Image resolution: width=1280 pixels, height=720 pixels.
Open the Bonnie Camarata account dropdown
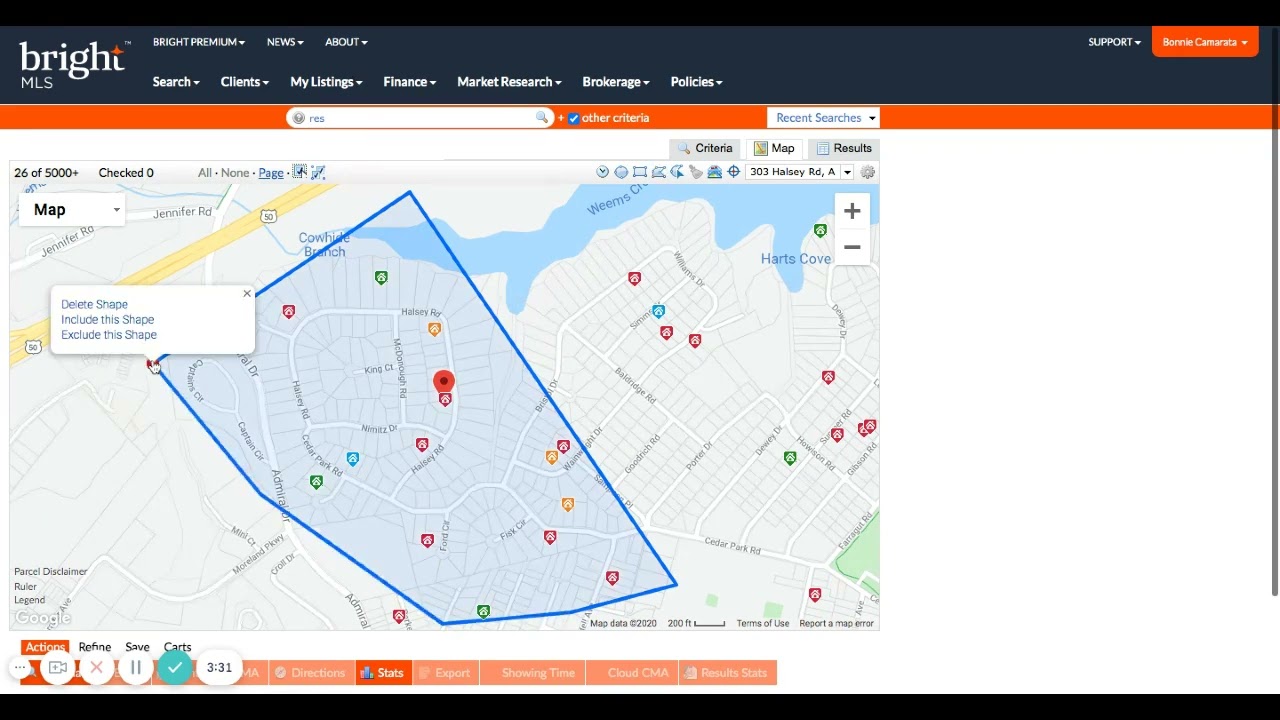pyautogui.click(x=1205, y=42)
